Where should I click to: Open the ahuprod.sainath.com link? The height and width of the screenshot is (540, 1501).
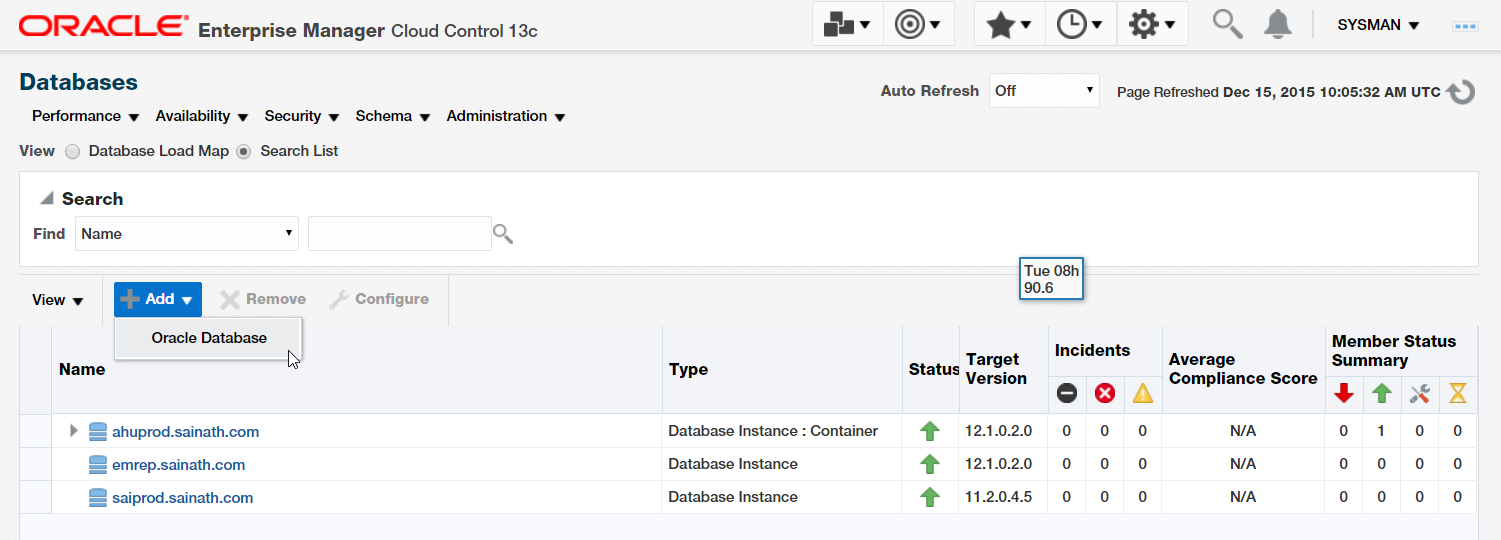pos(185,432)
